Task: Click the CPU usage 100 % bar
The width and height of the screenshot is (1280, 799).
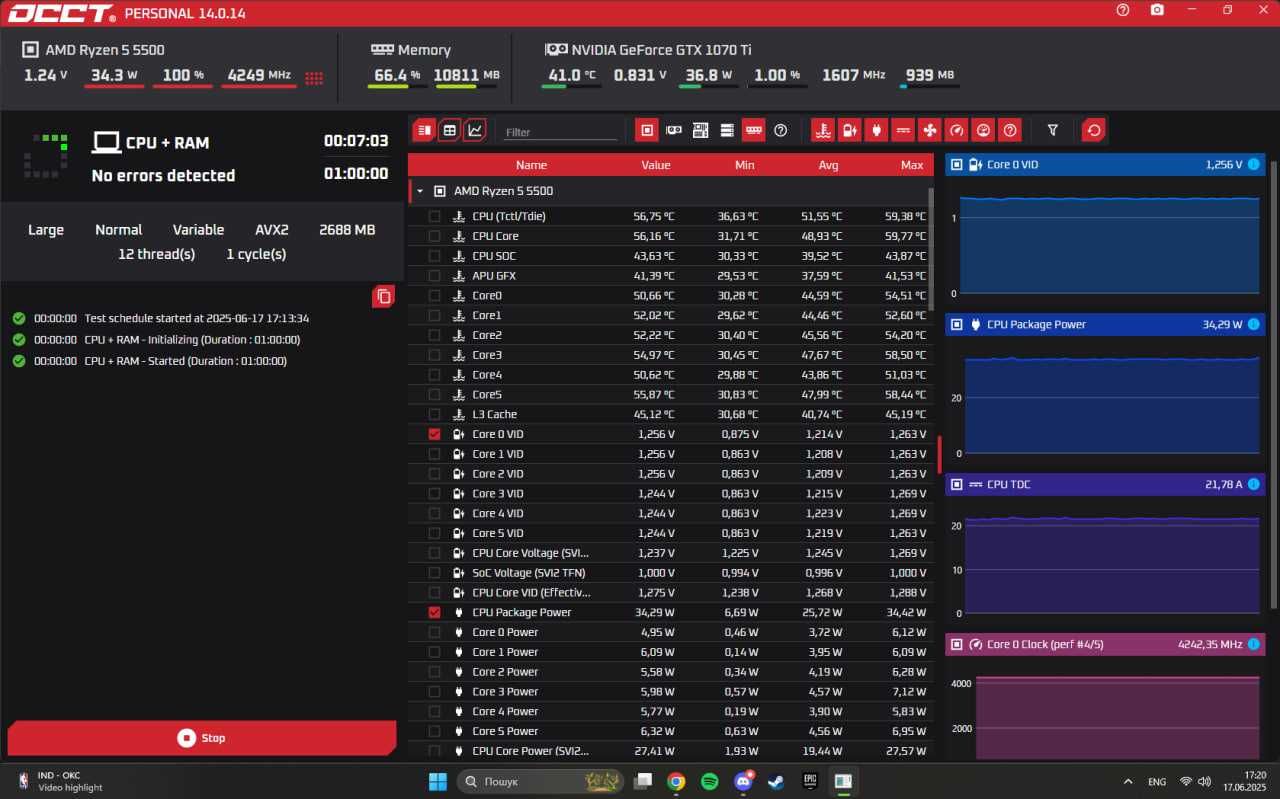Action: pyautogui.click(x=183, y=86)
